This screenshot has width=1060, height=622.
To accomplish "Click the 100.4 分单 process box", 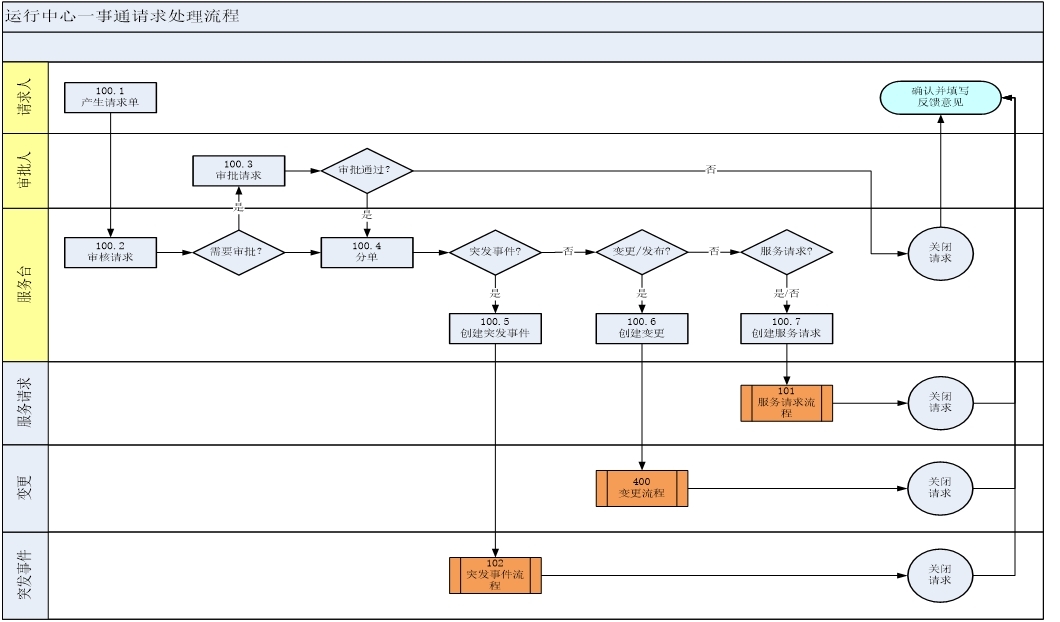I will pyautogui.click(x=366, y=252).
